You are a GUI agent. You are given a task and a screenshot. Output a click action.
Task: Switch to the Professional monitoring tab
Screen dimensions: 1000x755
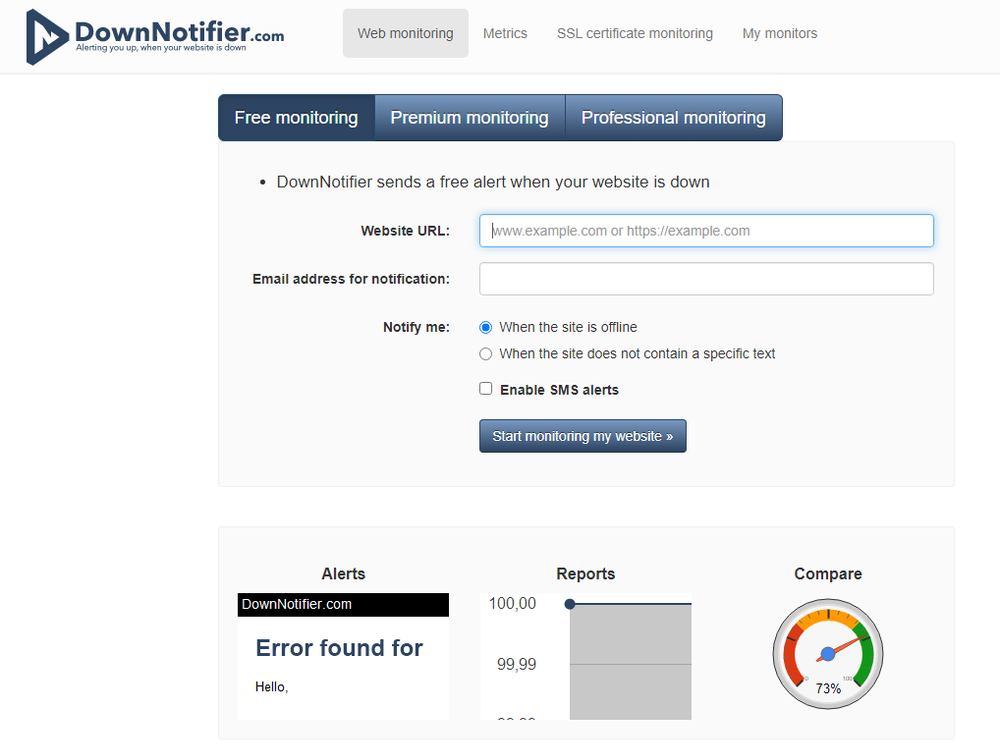click(673, 117)
